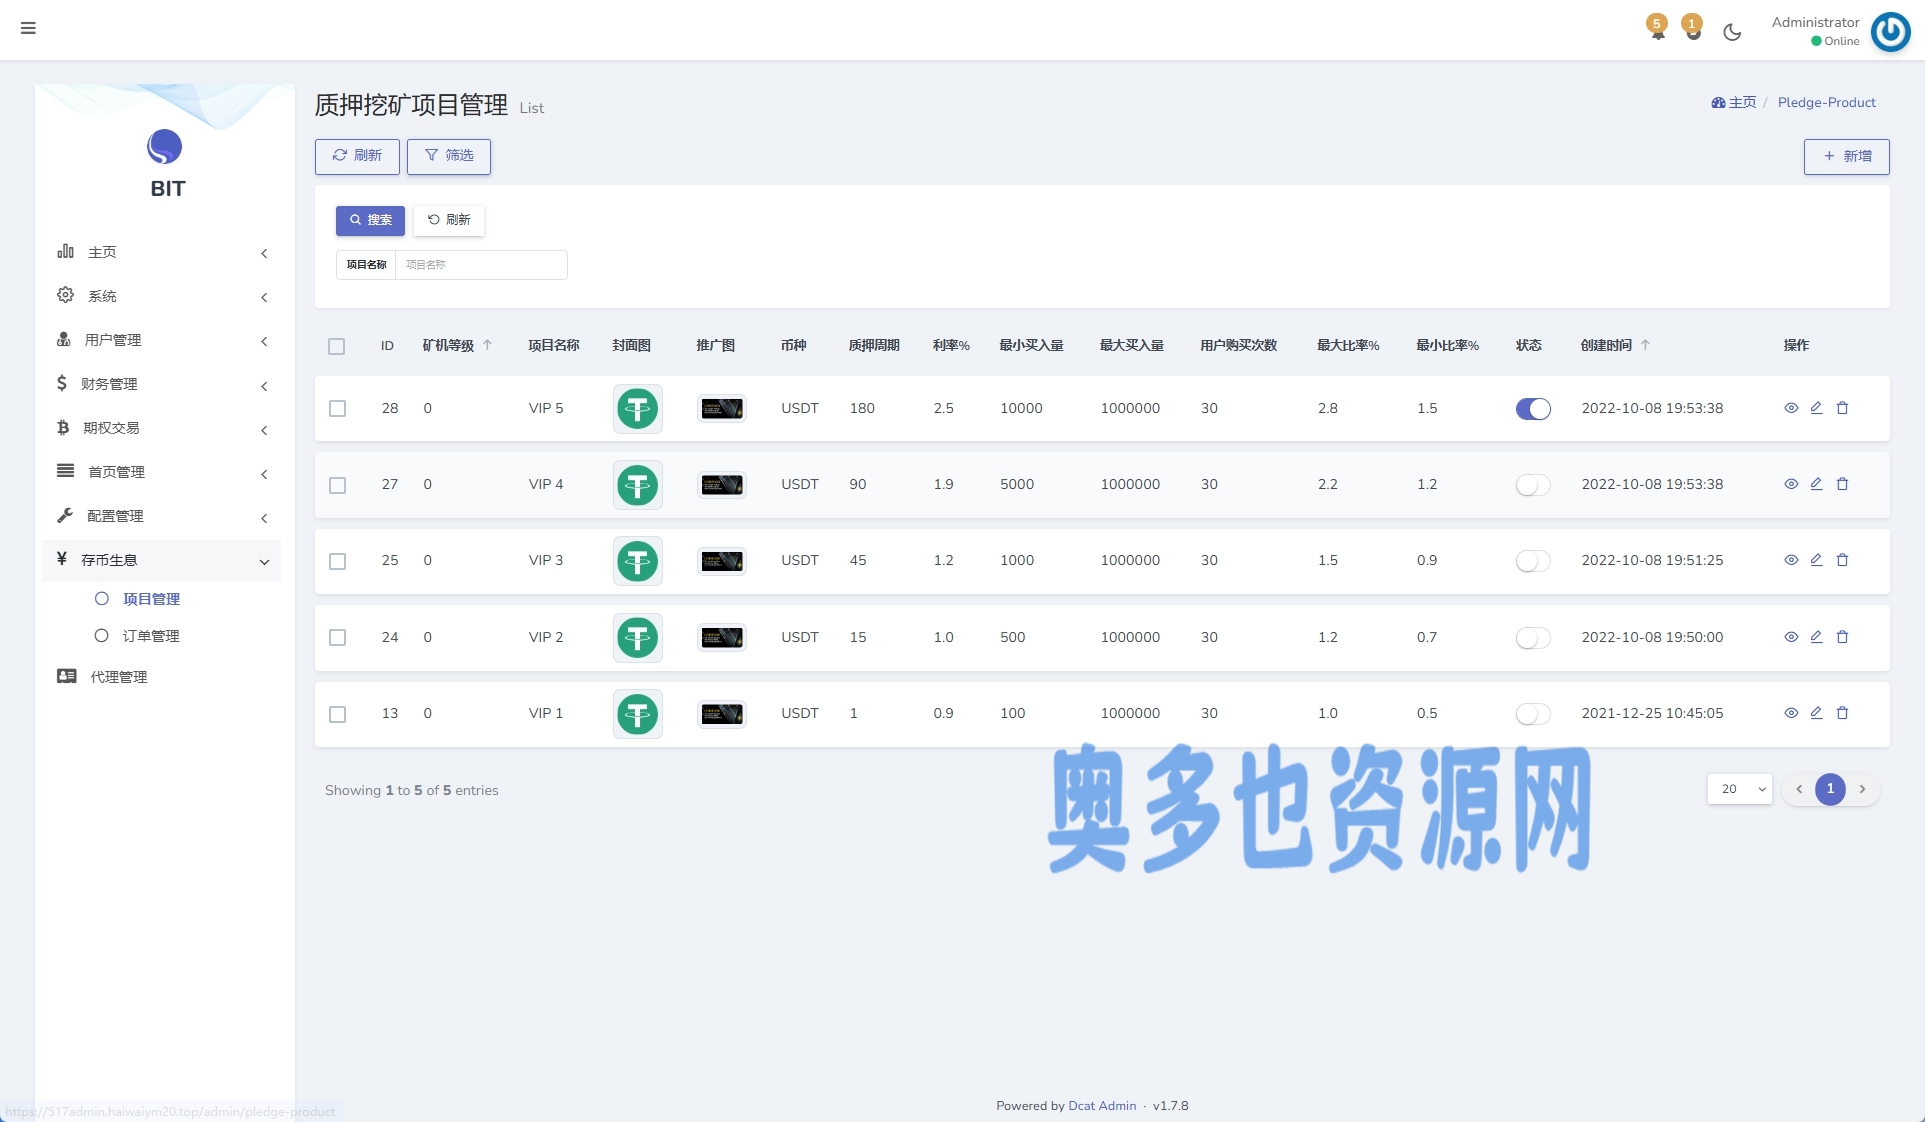Open the 20 per-page dropdown
The width and height of the screenshot is (1925, 1122).
pyautogui.click(x=1739, y=789)
